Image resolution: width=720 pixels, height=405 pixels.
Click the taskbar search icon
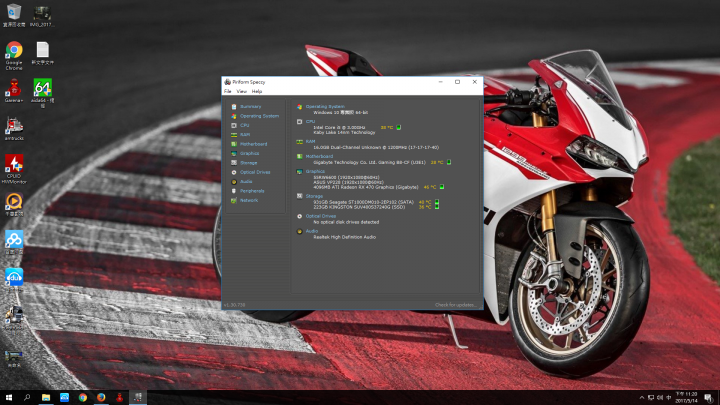(27, 398)
